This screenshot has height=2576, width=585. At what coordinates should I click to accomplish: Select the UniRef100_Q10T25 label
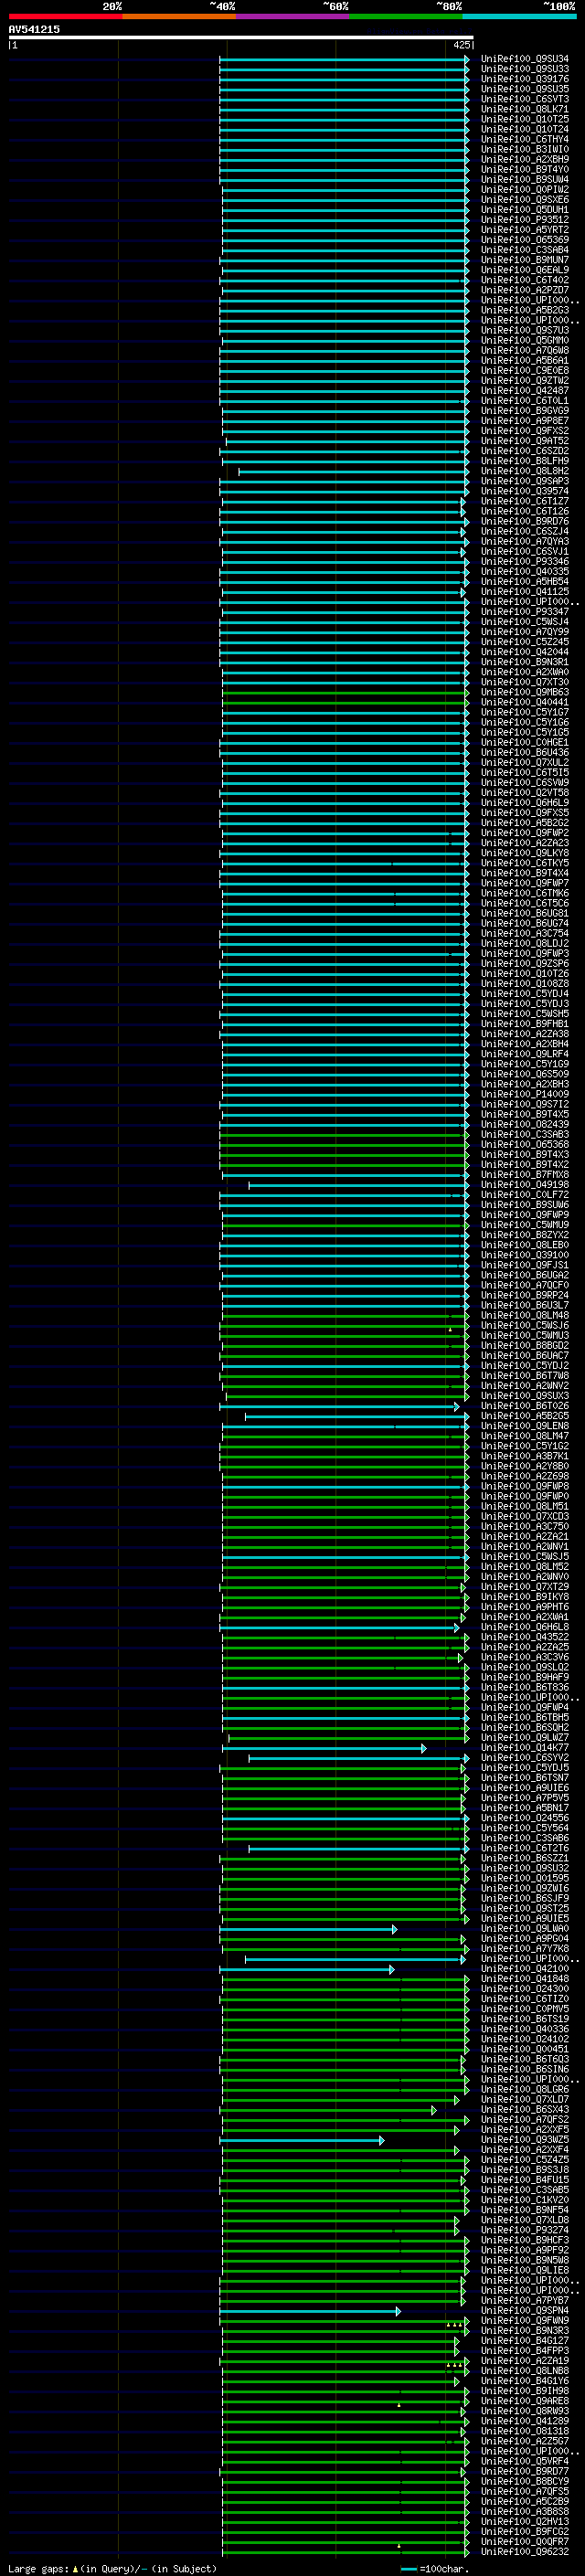pos(525,119)
